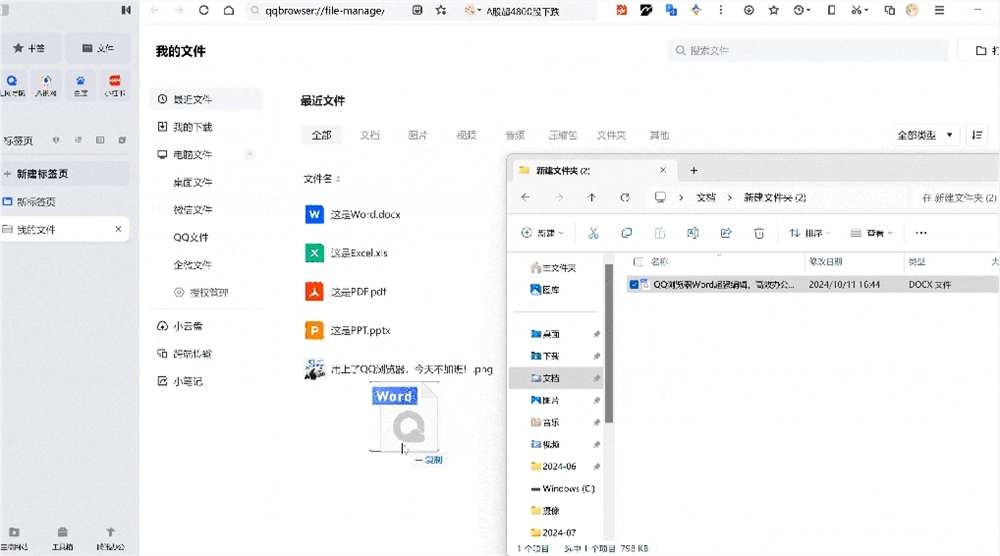The image size is (1000, 556).
Task: Add new Explorer tab with plus
Action: click(x=694, y=170)
